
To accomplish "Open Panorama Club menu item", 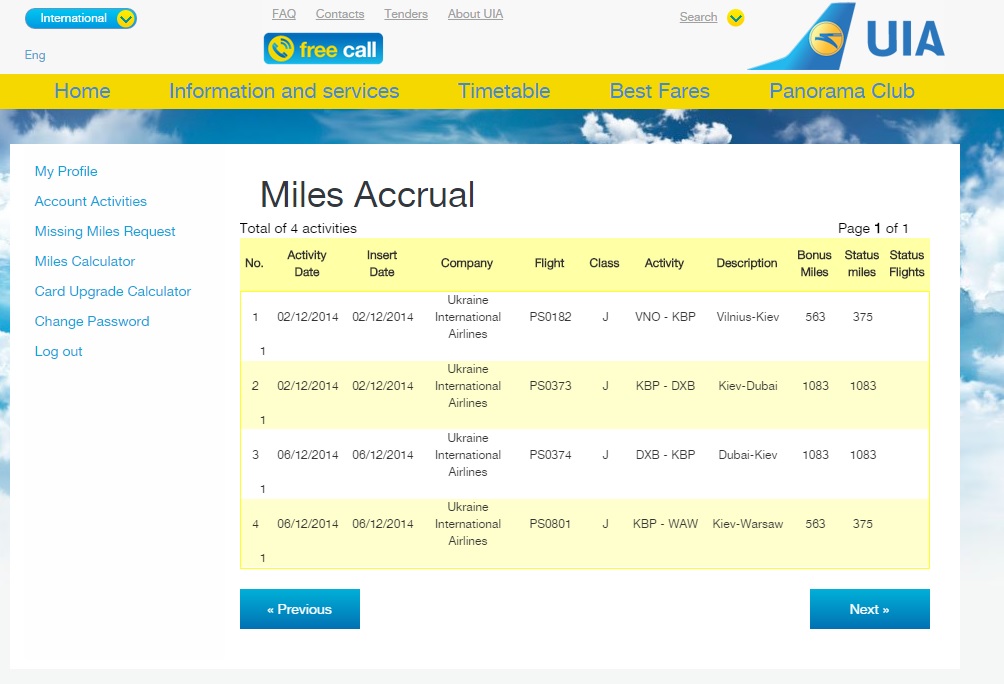I will pyautogui.click(x=842, y=91).
